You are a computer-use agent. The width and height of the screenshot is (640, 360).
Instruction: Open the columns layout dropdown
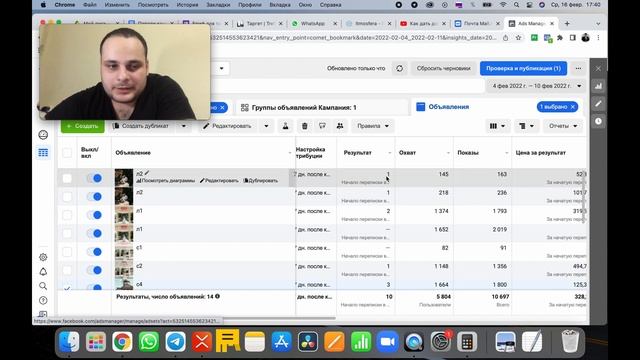click(x=497, y=126)
